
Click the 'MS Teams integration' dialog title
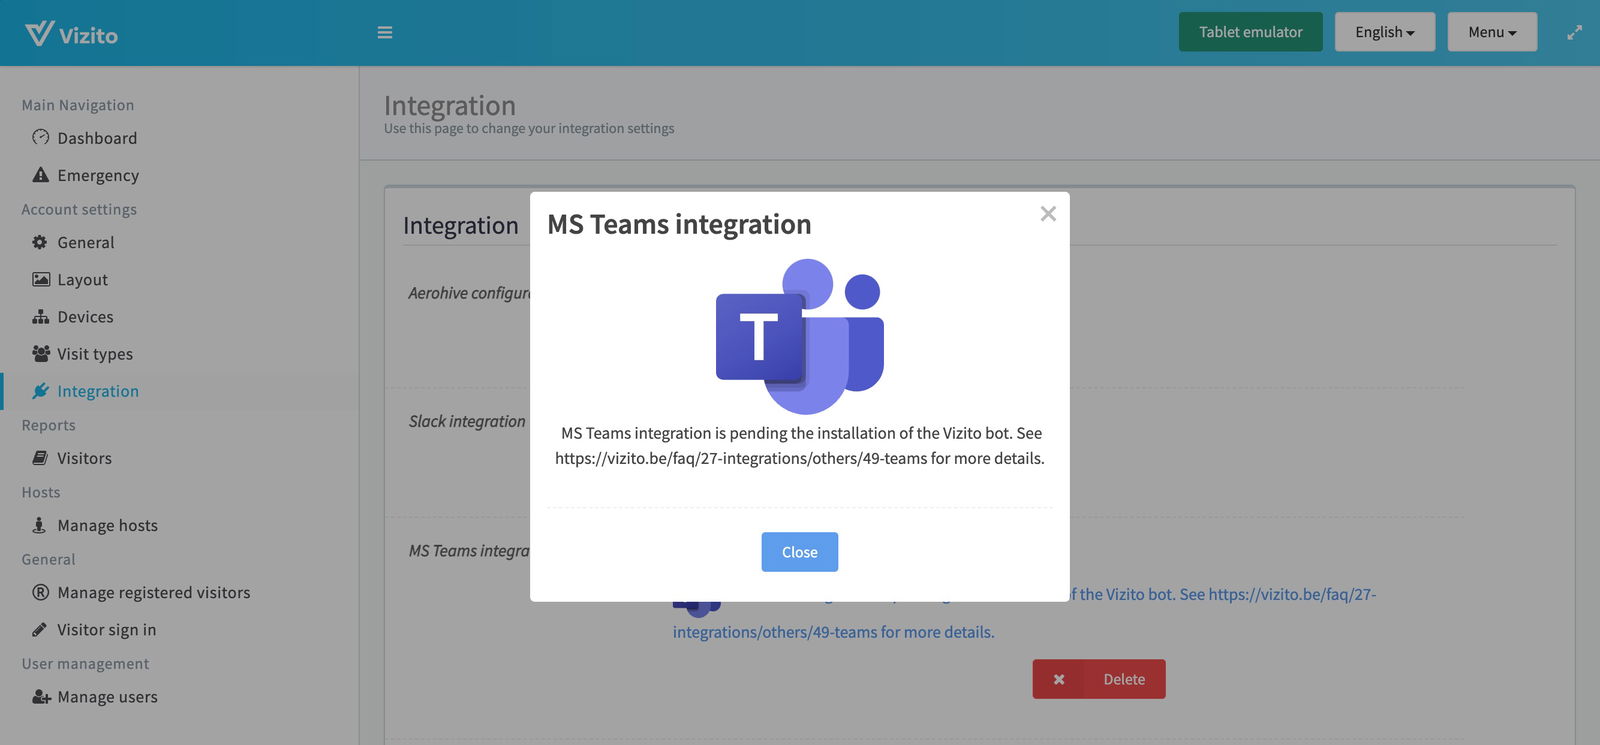(x=679, y=224)
